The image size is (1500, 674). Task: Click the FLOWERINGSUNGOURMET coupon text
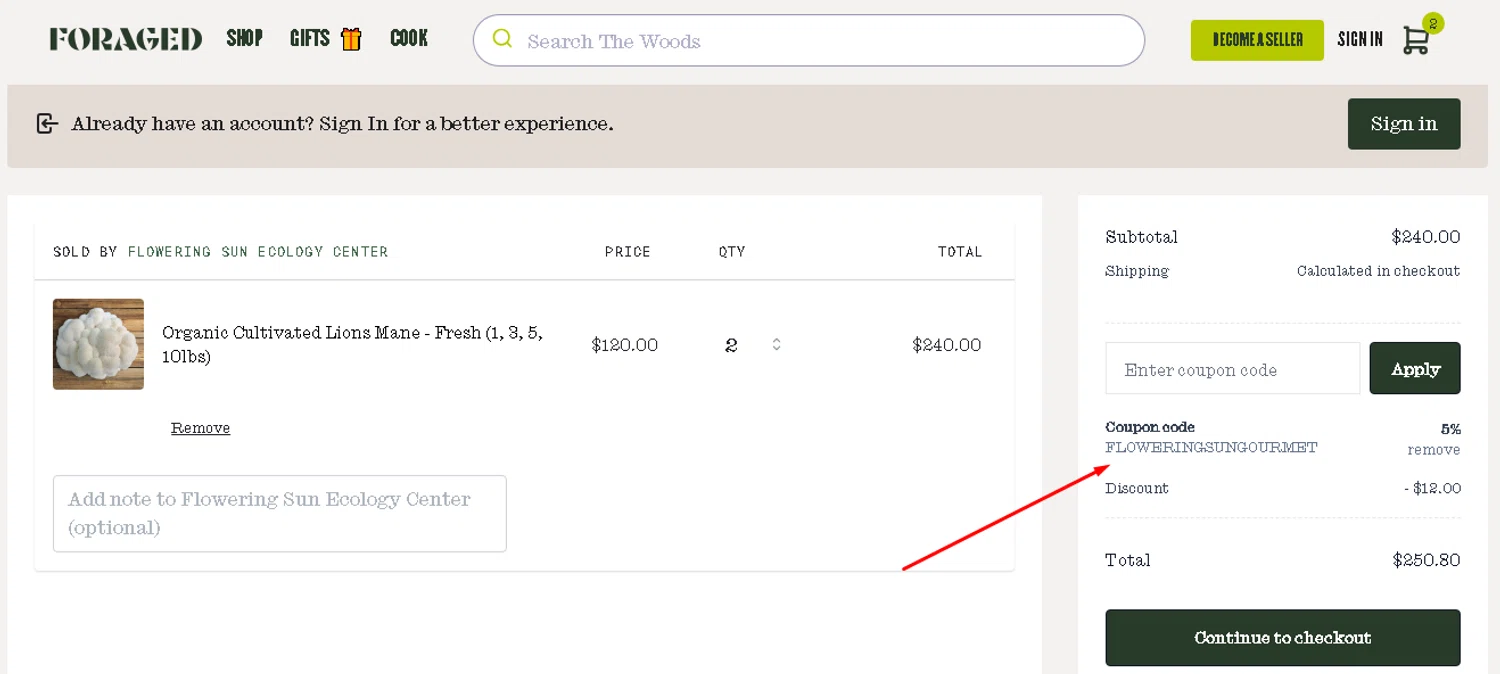point(1211,447)
